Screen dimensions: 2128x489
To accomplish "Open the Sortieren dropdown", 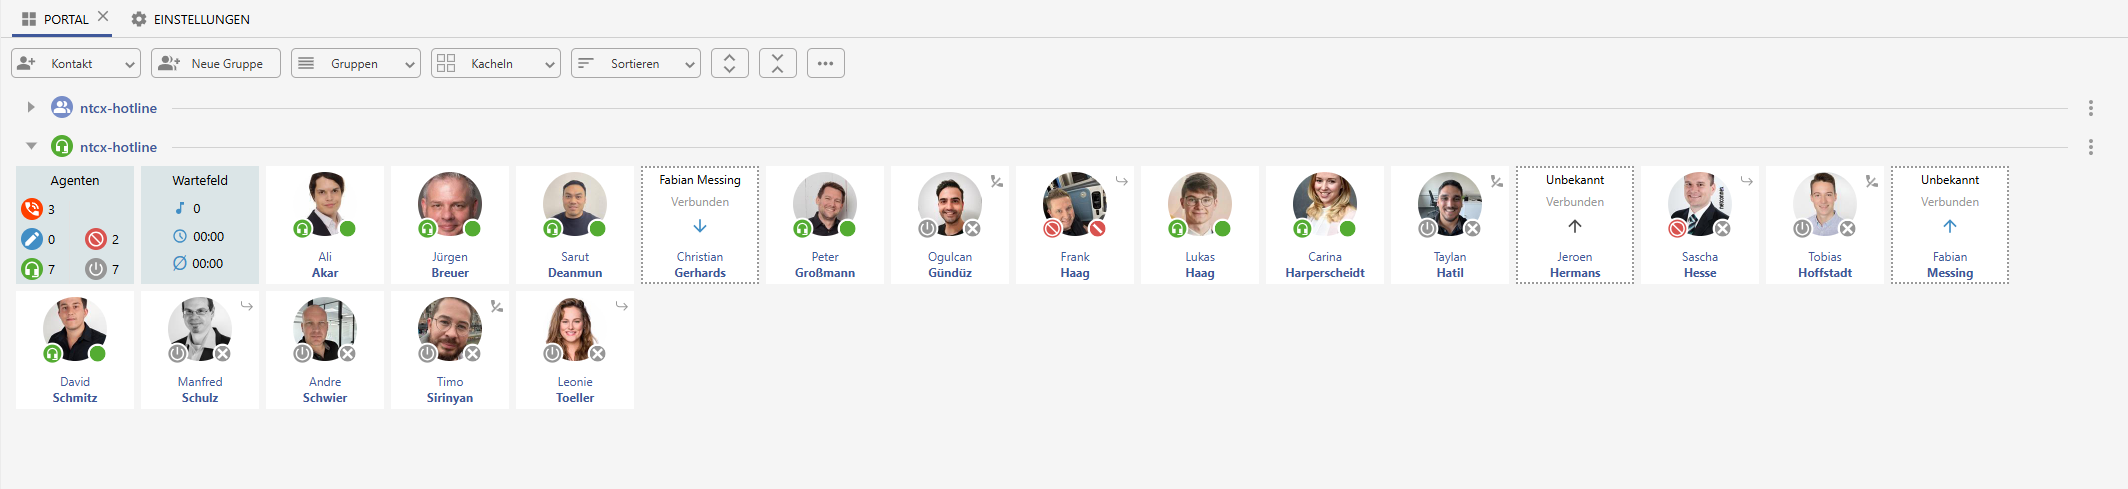I will [x=636, y=63].
